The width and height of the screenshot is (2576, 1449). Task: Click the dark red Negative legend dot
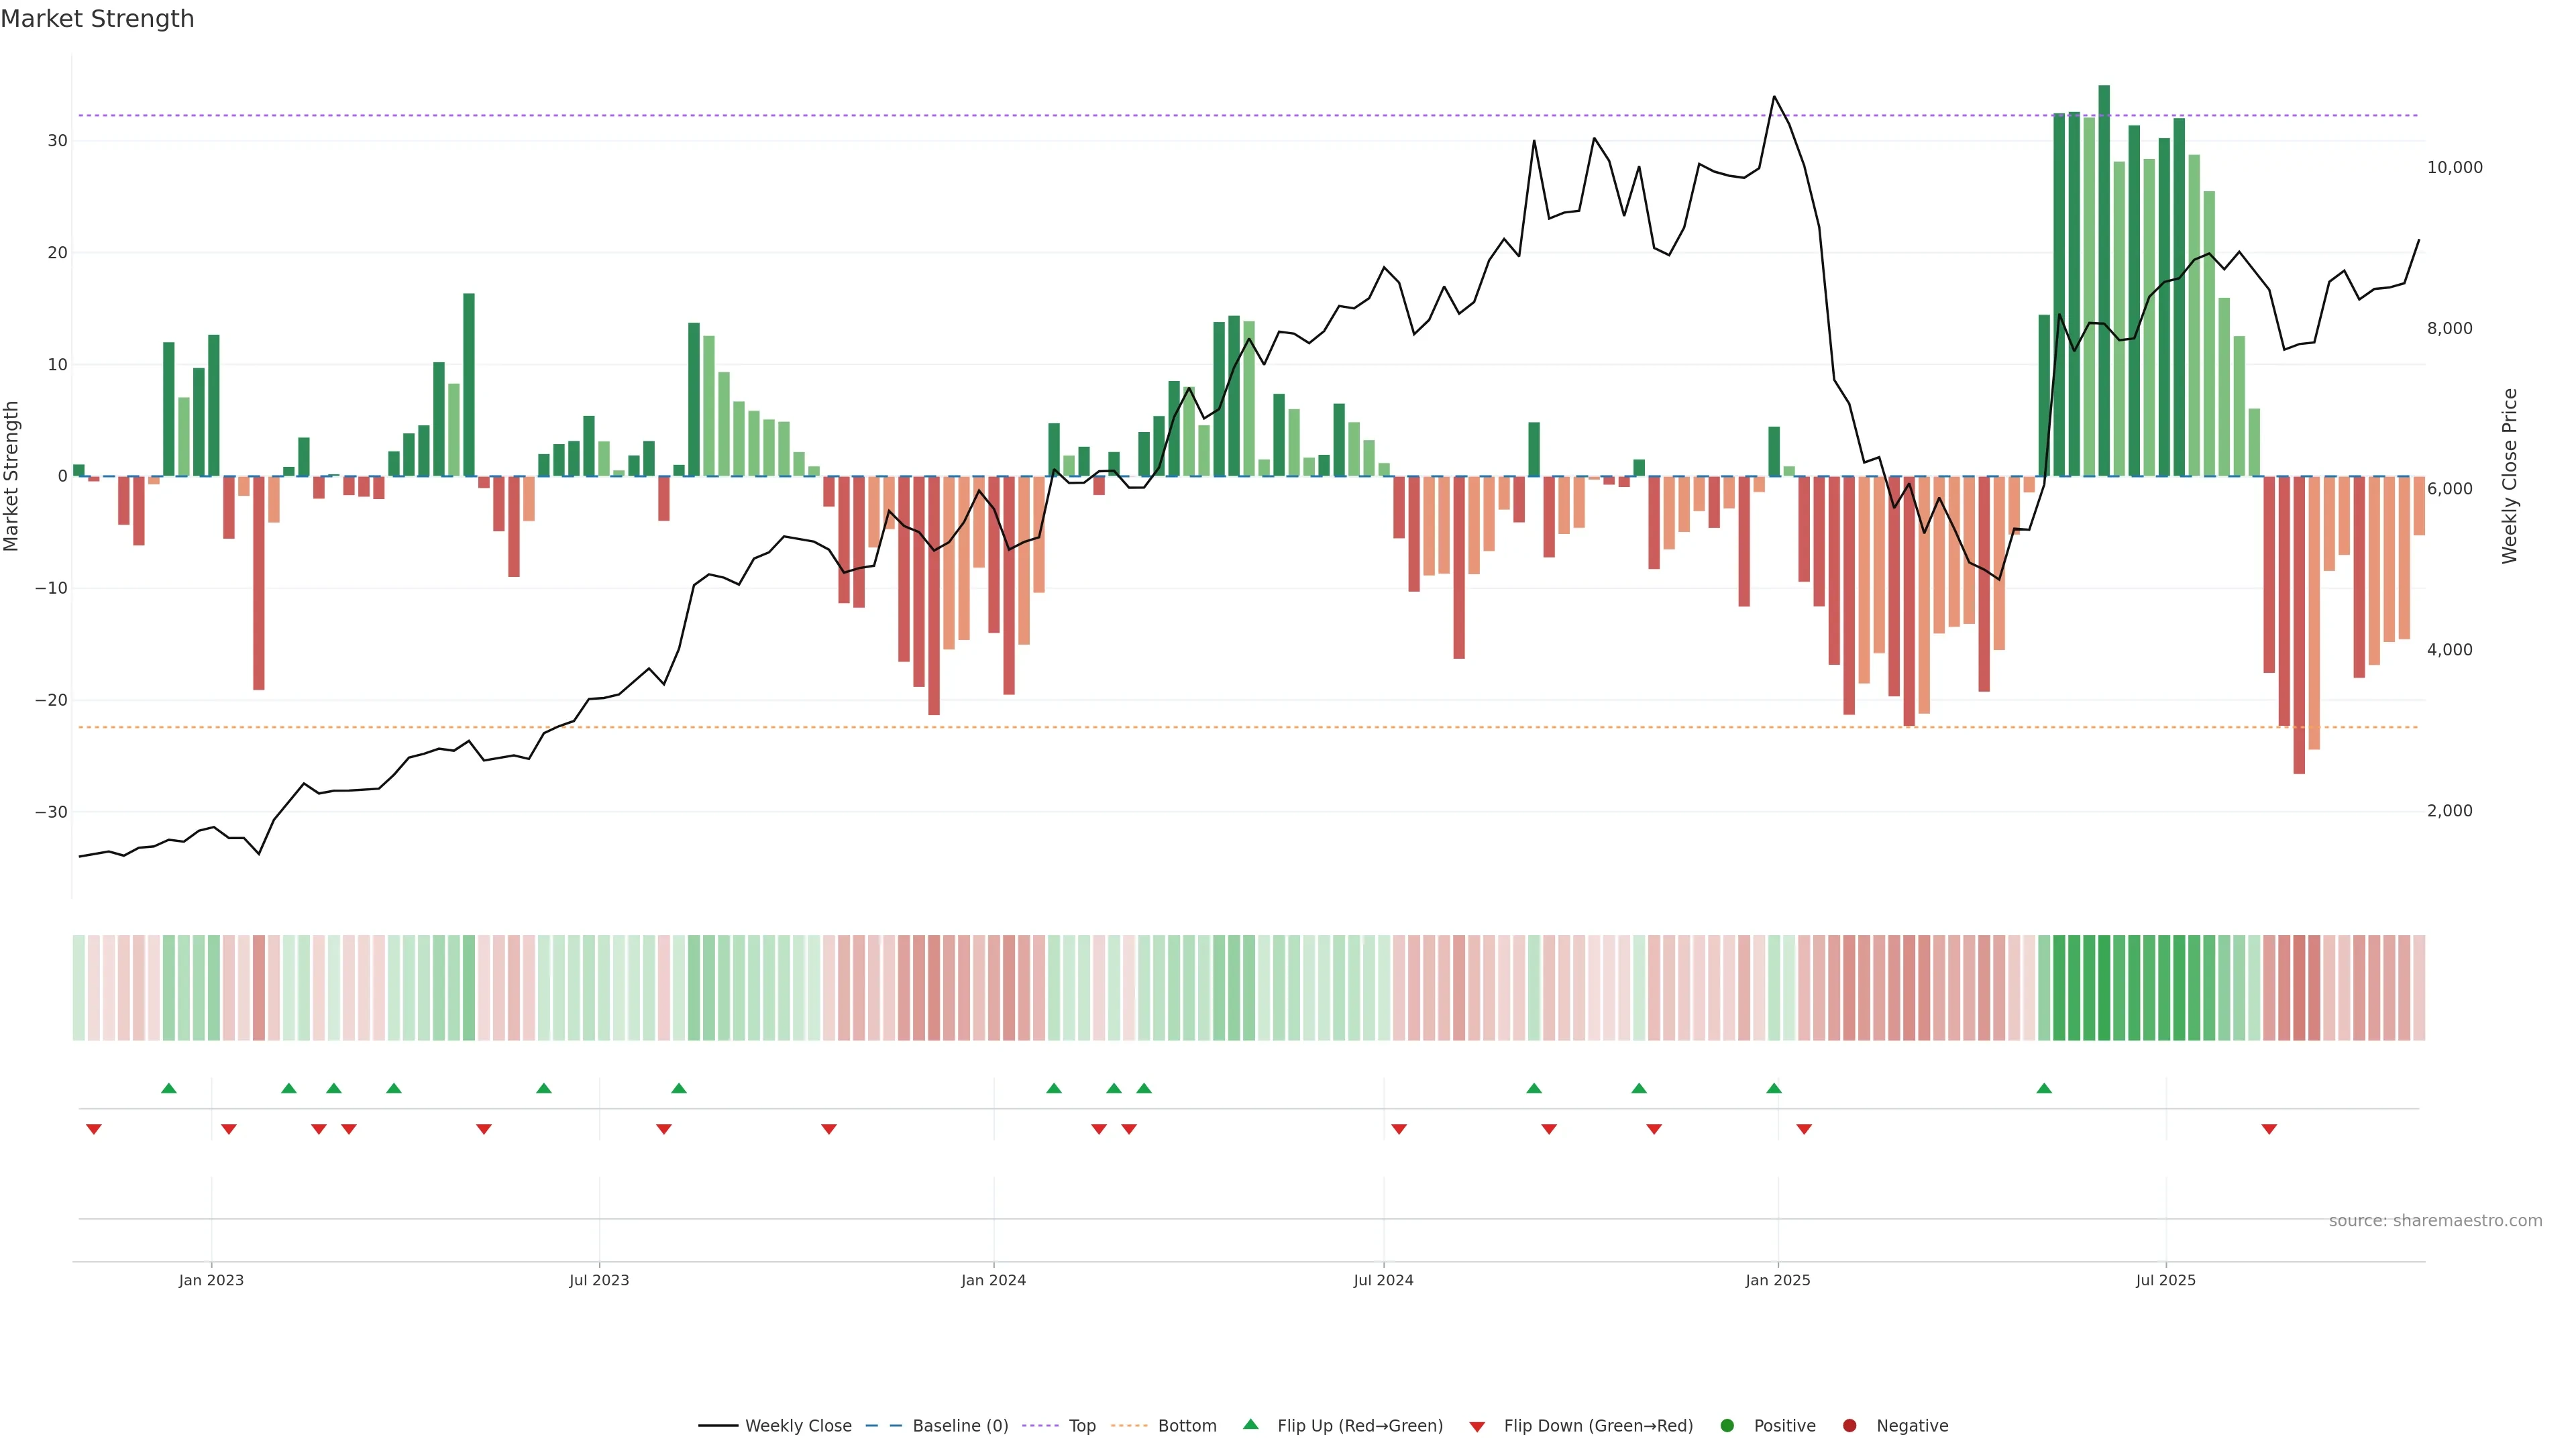[x=1849, y=1426]
